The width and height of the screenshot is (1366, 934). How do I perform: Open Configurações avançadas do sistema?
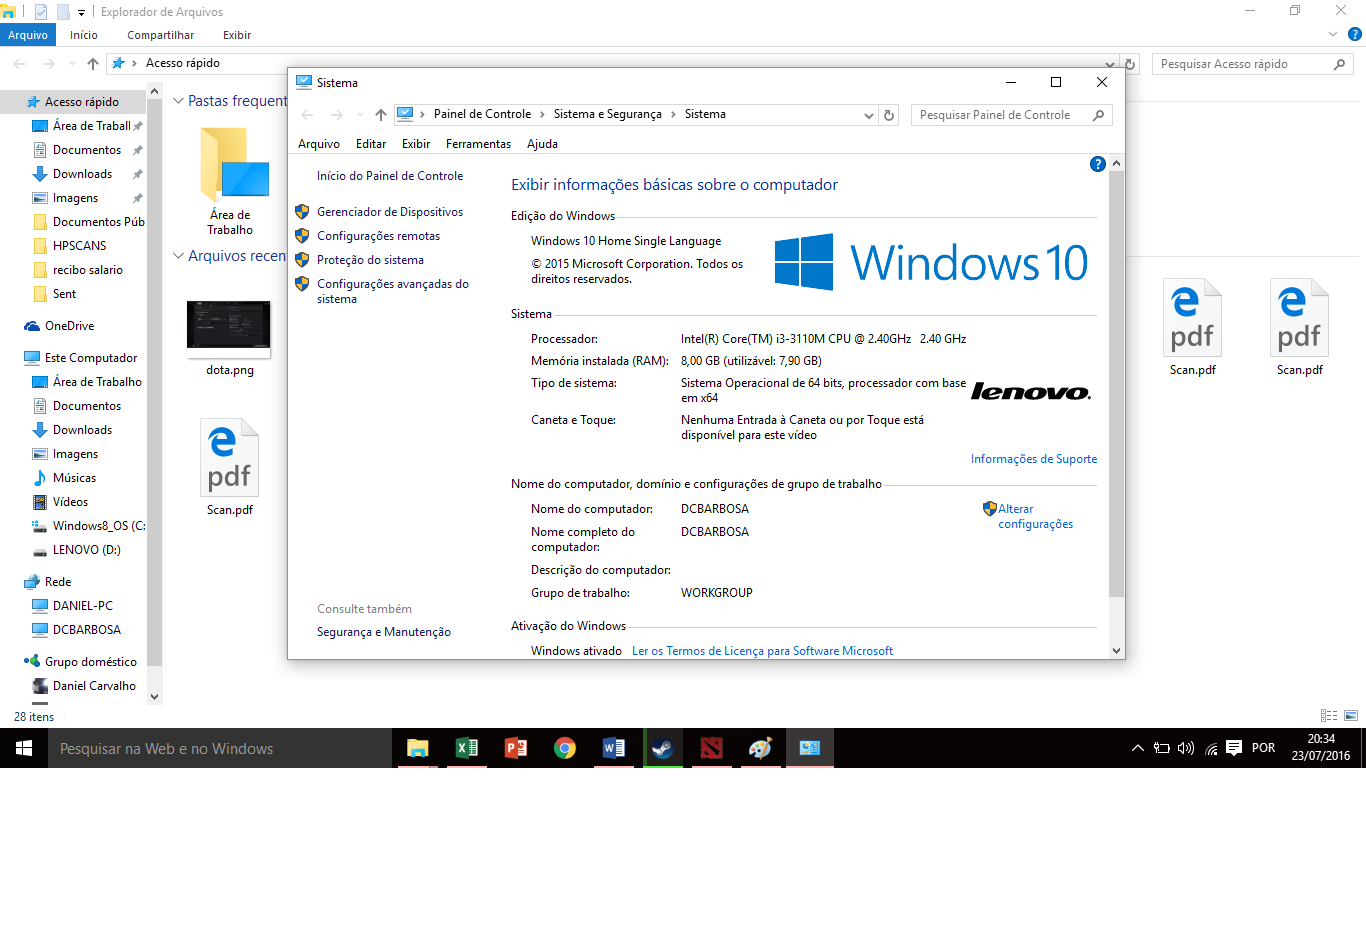(393, 291)
